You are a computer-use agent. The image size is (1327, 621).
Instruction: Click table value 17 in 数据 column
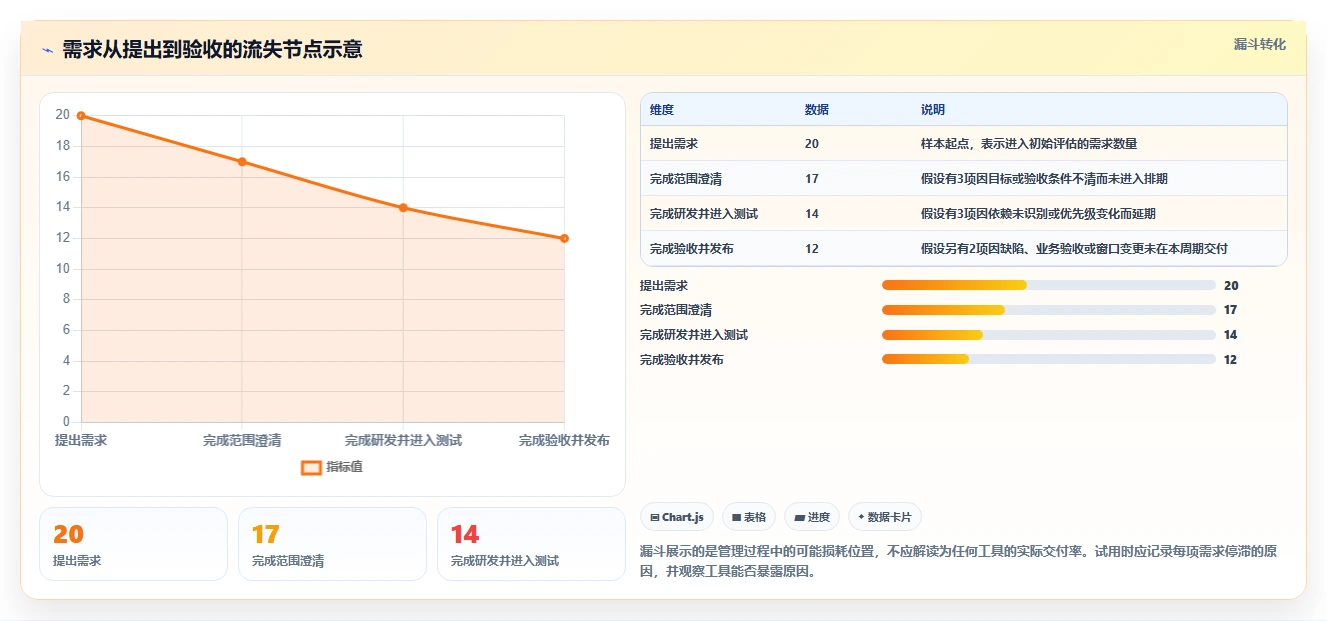pyautogui.click(x=811, y=179)
